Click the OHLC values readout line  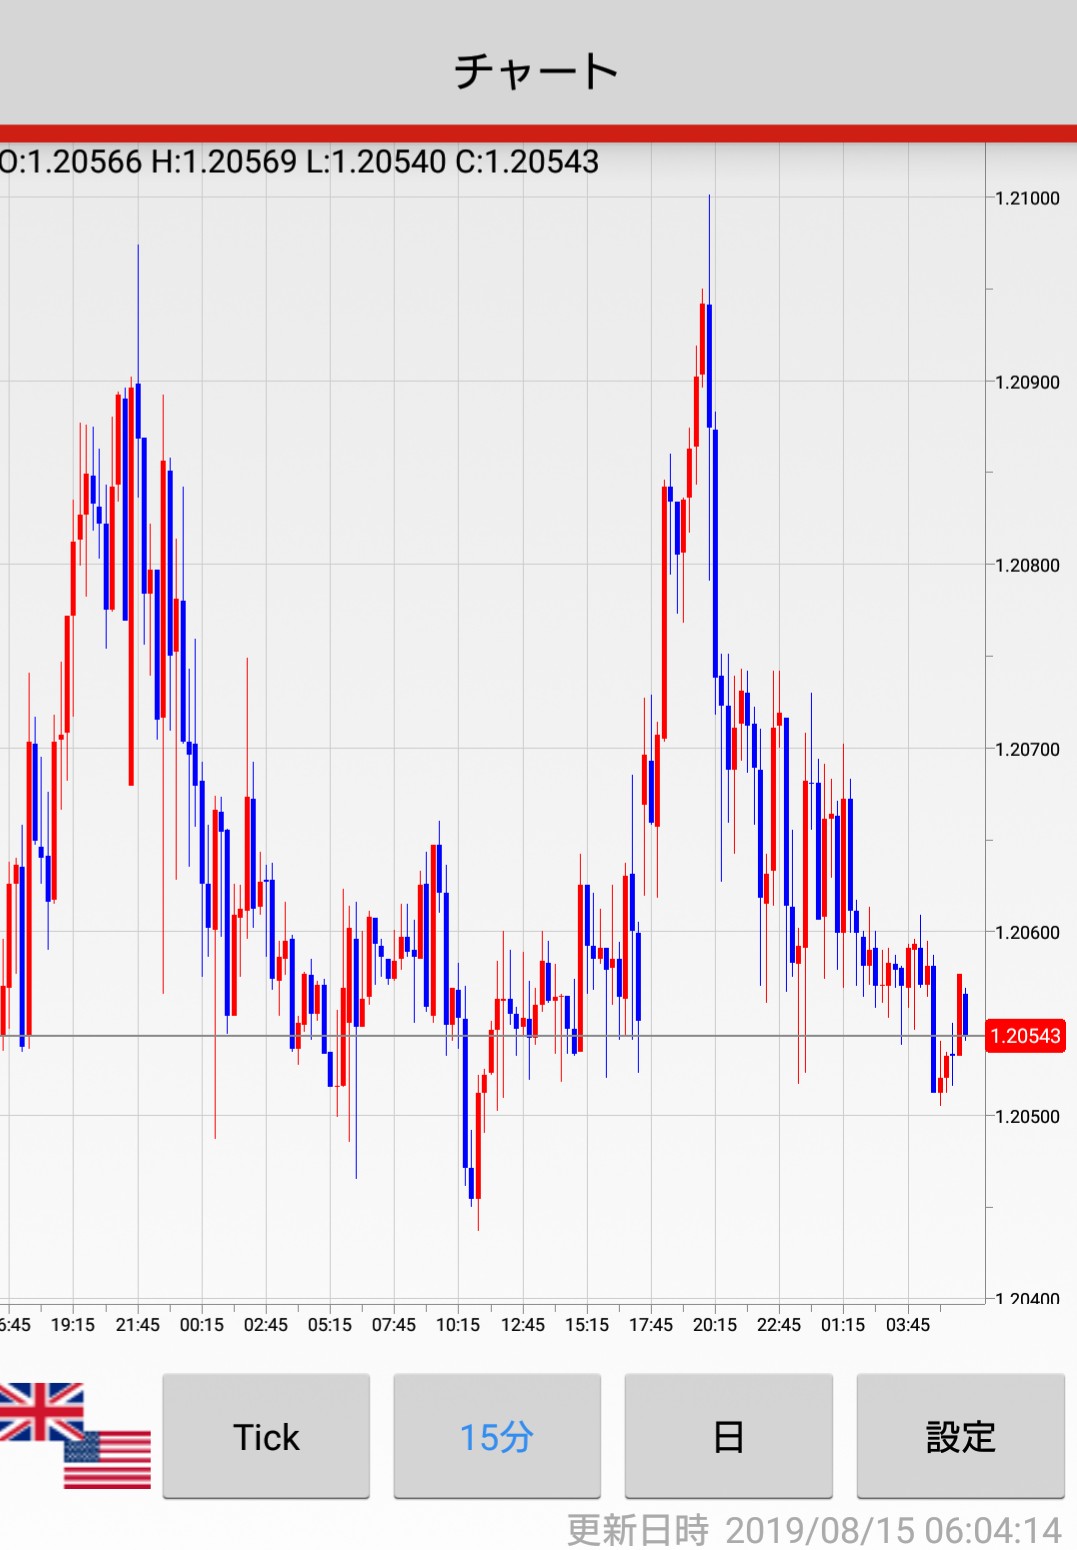click(x=298, y=161)
